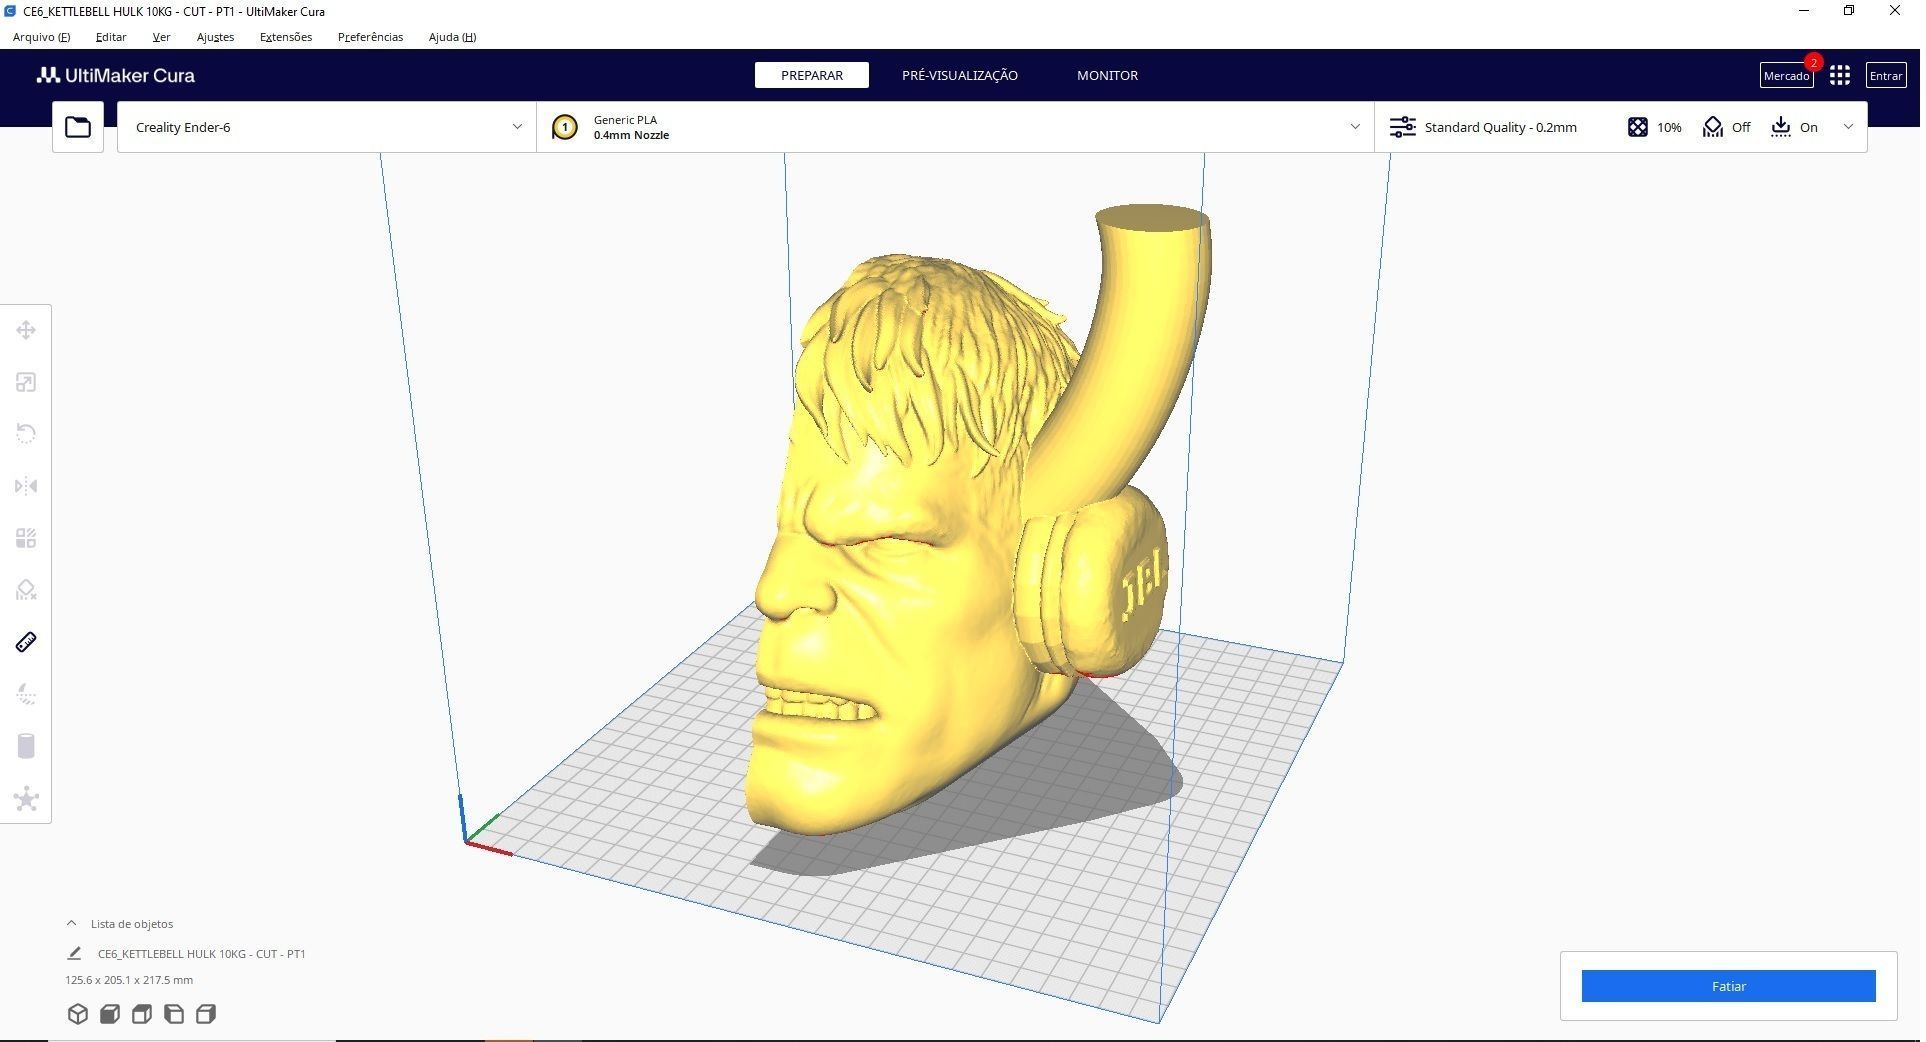Click the UltiMaker Cura logo
This screenshot has width=1926, height=1042.
pyautogui.click(x=116, y=76)
